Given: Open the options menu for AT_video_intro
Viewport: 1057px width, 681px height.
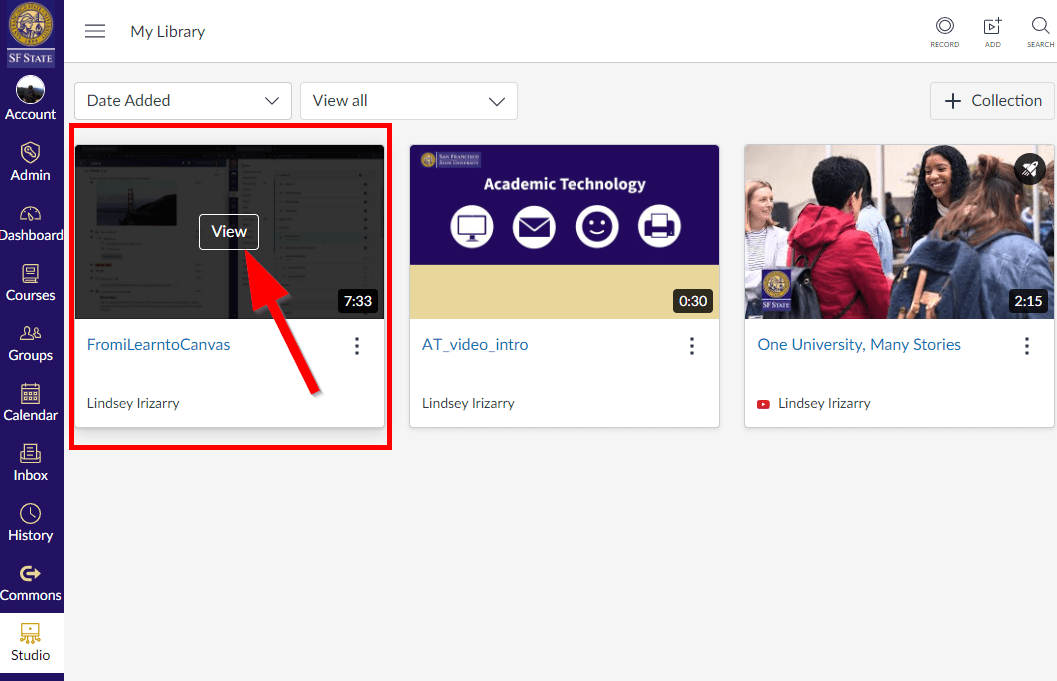Looking at the screenshot, I should click(x=691, y=345).
